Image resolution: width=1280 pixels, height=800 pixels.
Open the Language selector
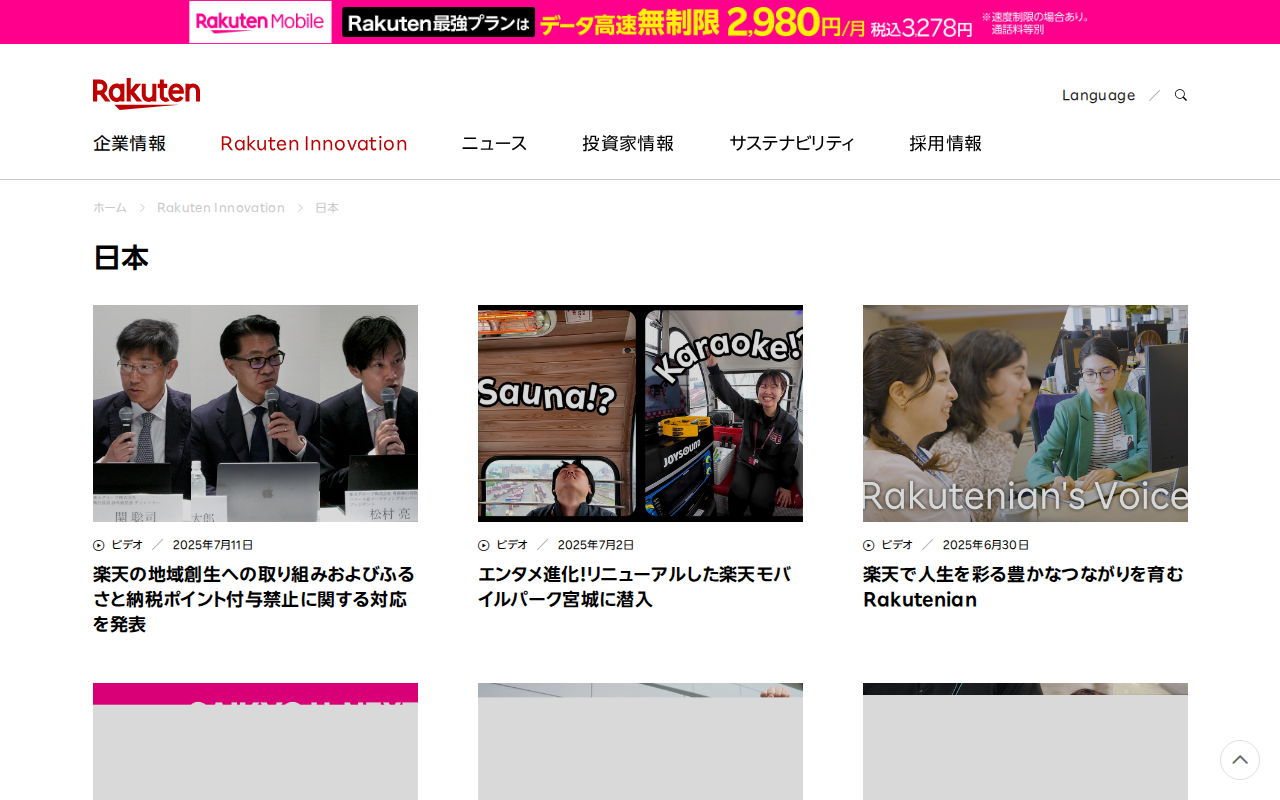(x=1098, y=95)
